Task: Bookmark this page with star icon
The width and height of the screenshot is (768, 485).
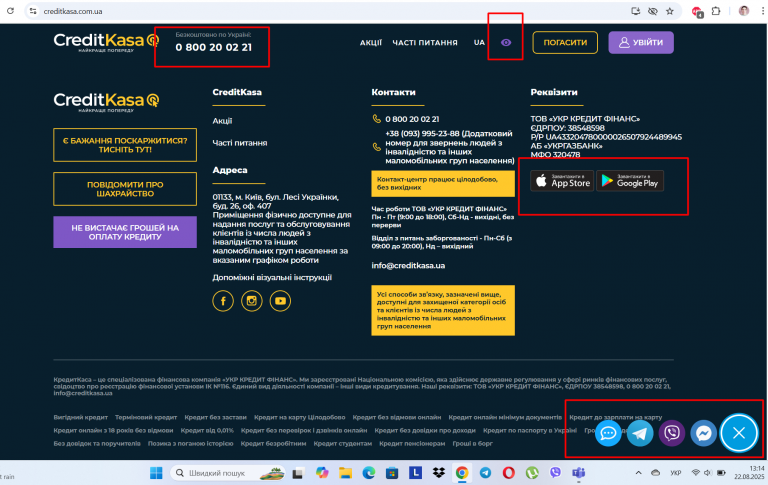Action: pyautogui.click(x=670, y=11)
